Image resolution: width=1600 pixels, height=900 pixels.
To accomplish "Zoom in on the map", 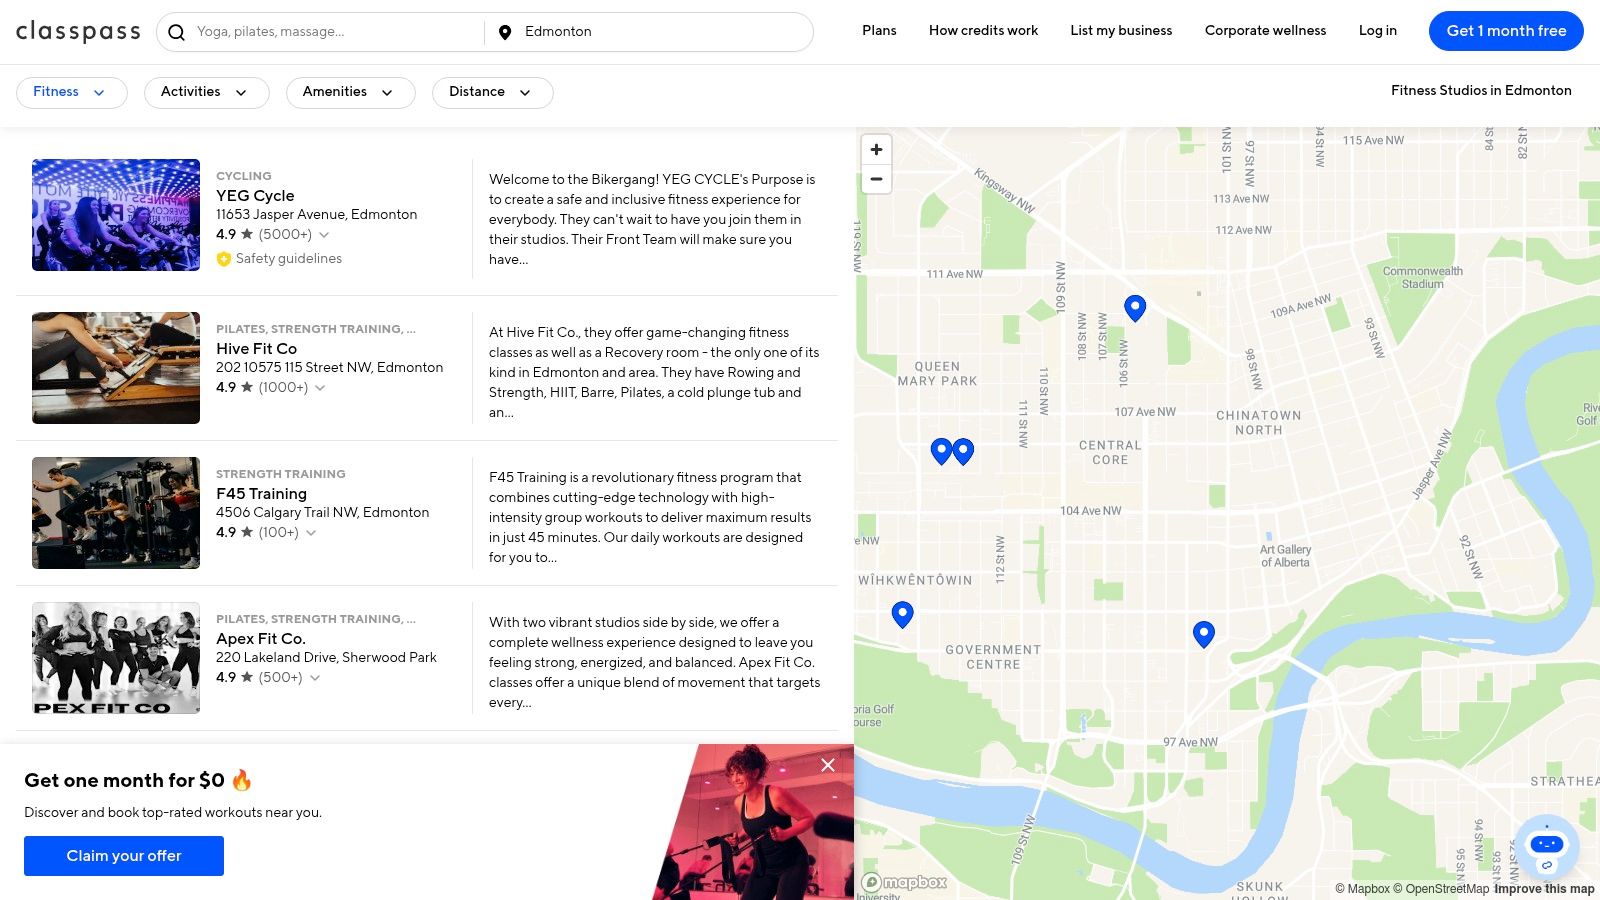I will (x=876, y=149).
